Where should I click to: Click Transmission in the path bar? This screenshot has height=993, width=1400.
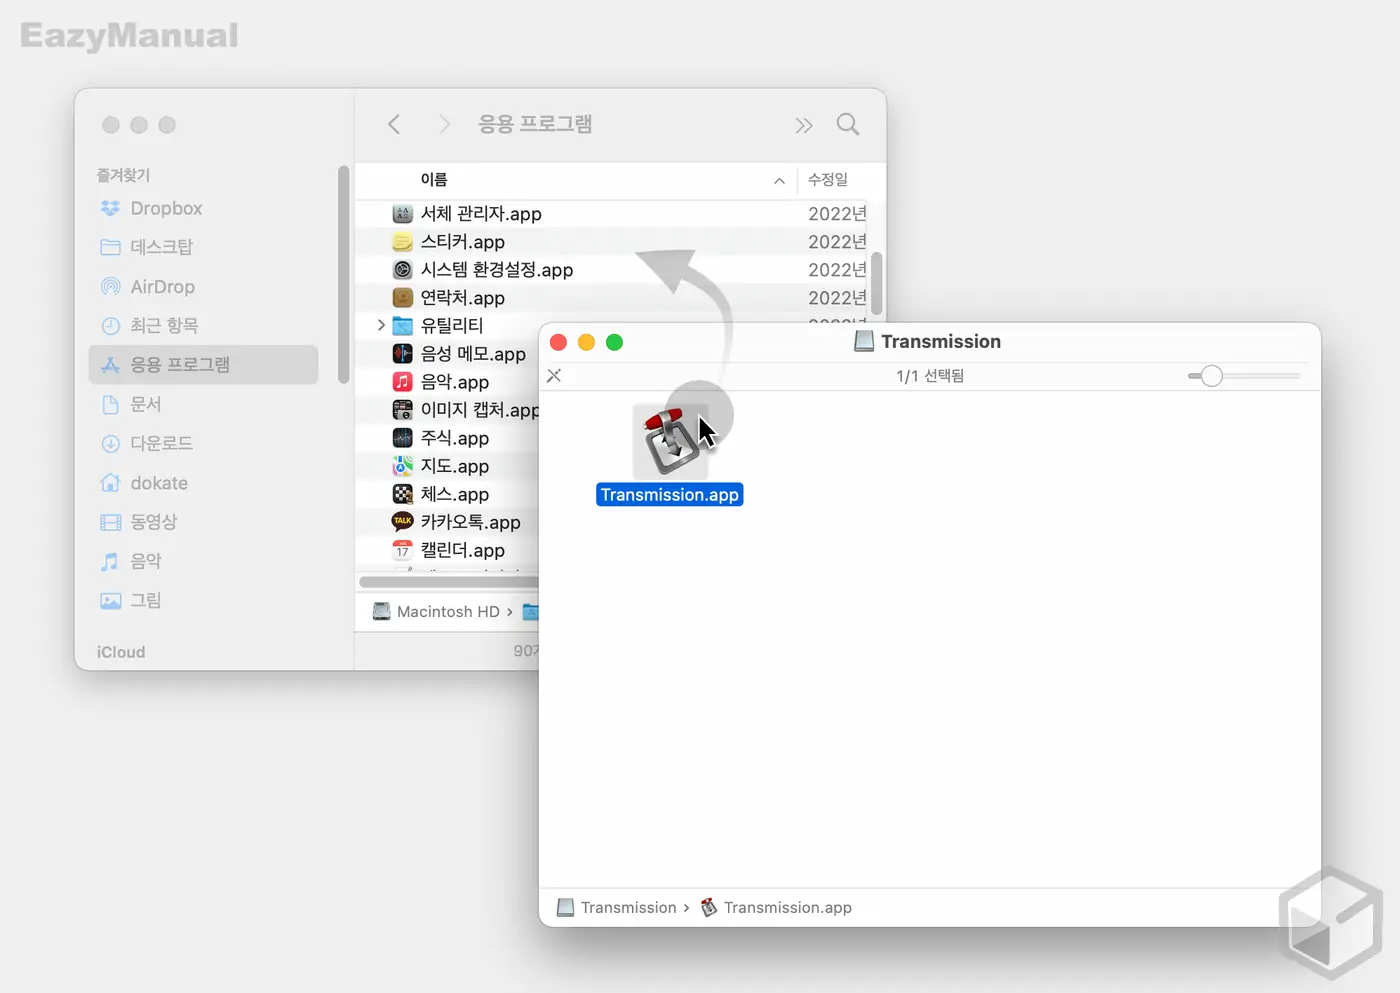628,908
